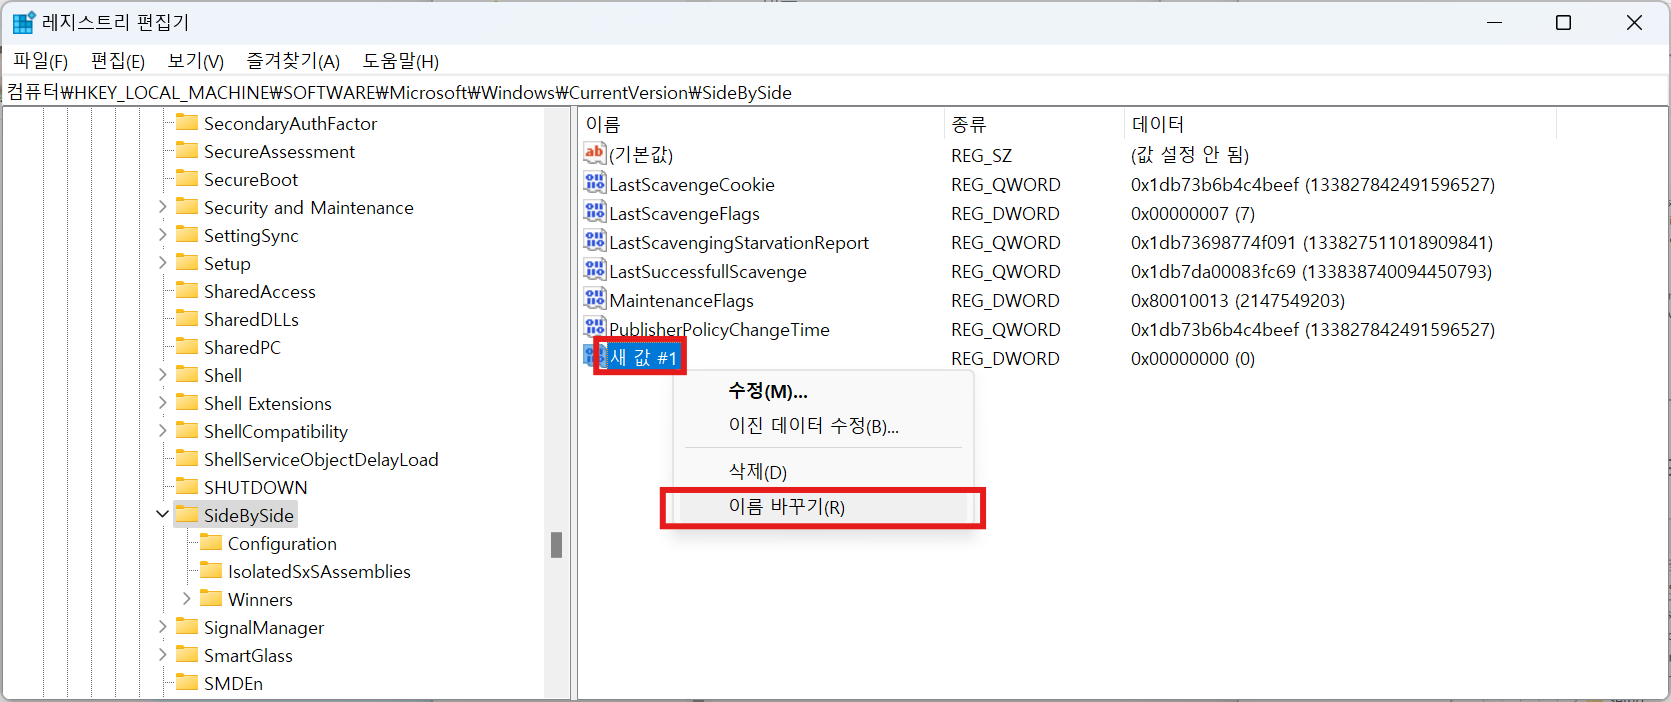Select the Winners tree key label

pyautogui.click(x=260, y=599)
